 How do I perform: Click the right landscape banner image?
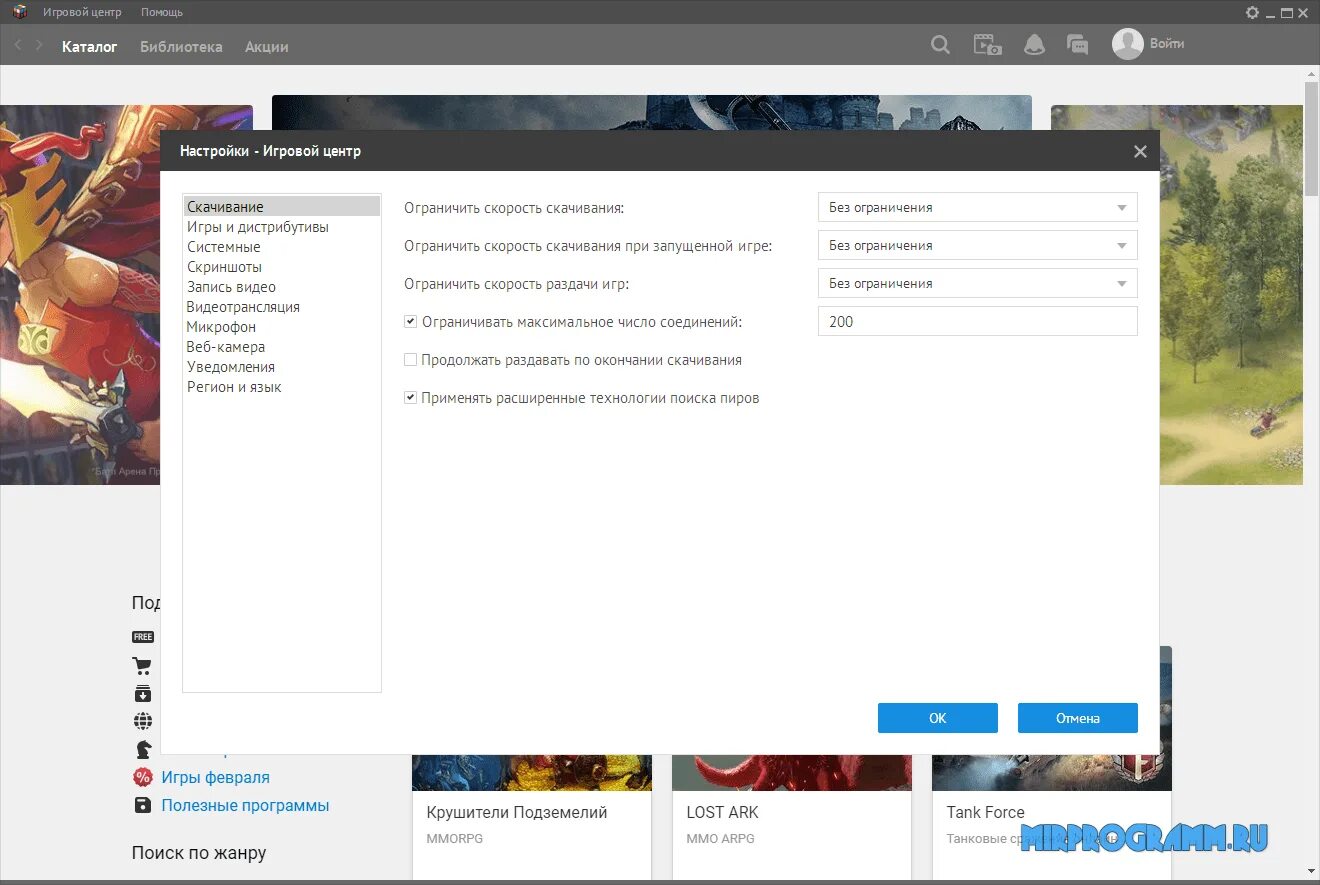tap(1231, 295)
